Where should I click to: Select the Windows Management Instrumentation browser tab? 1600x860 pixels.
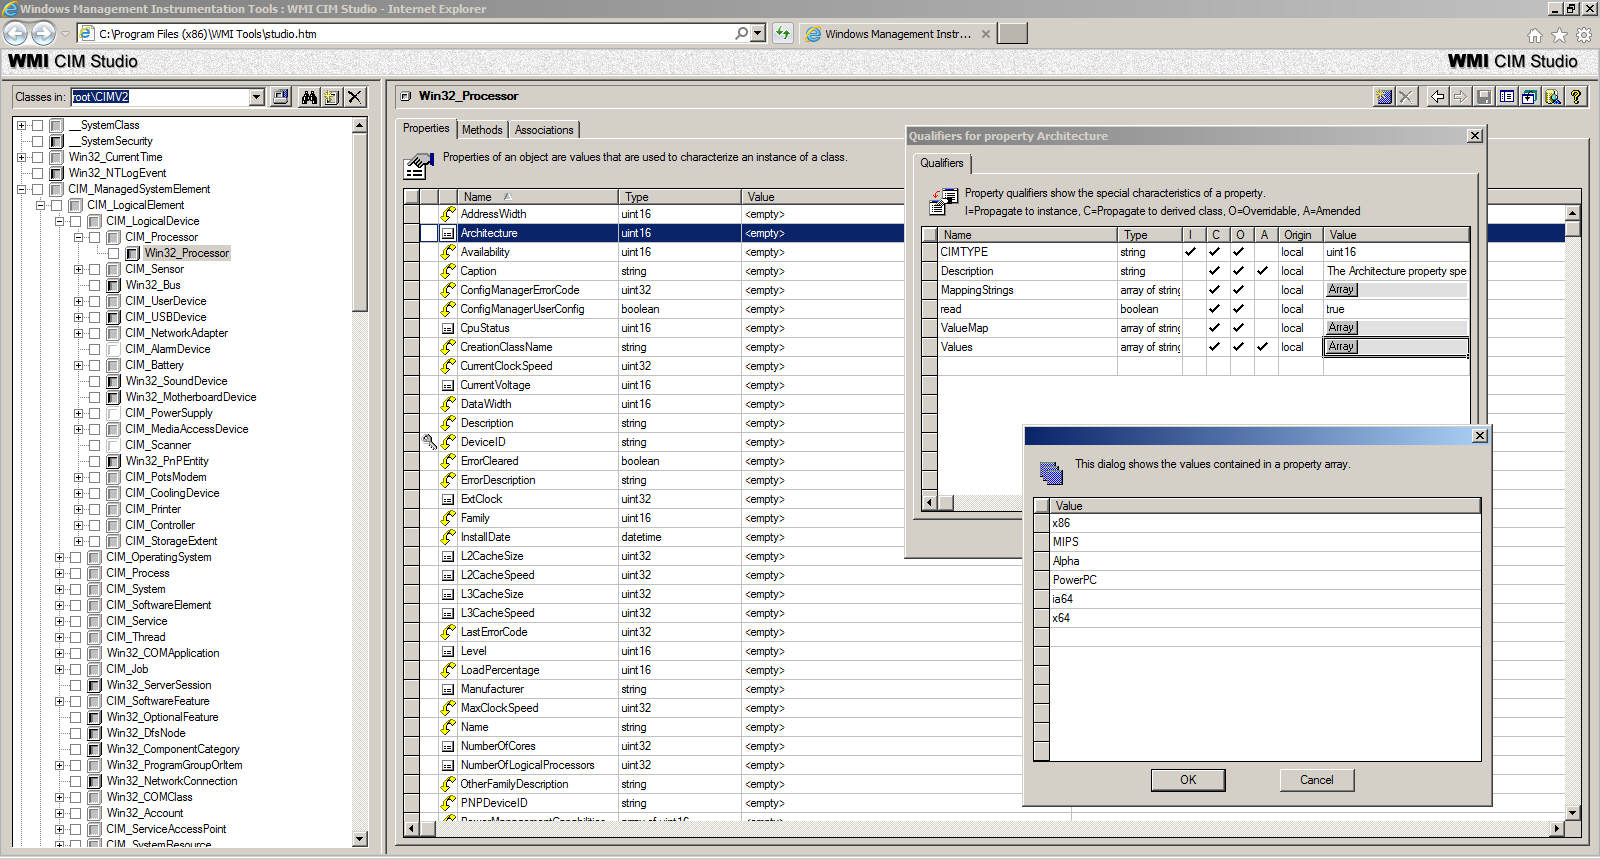point(898,34)
